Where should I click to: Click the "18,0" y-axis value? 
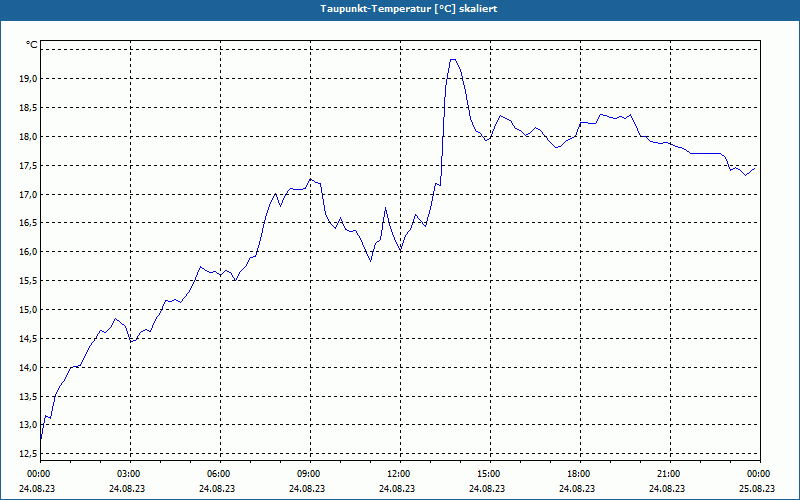tap(29, 137)
